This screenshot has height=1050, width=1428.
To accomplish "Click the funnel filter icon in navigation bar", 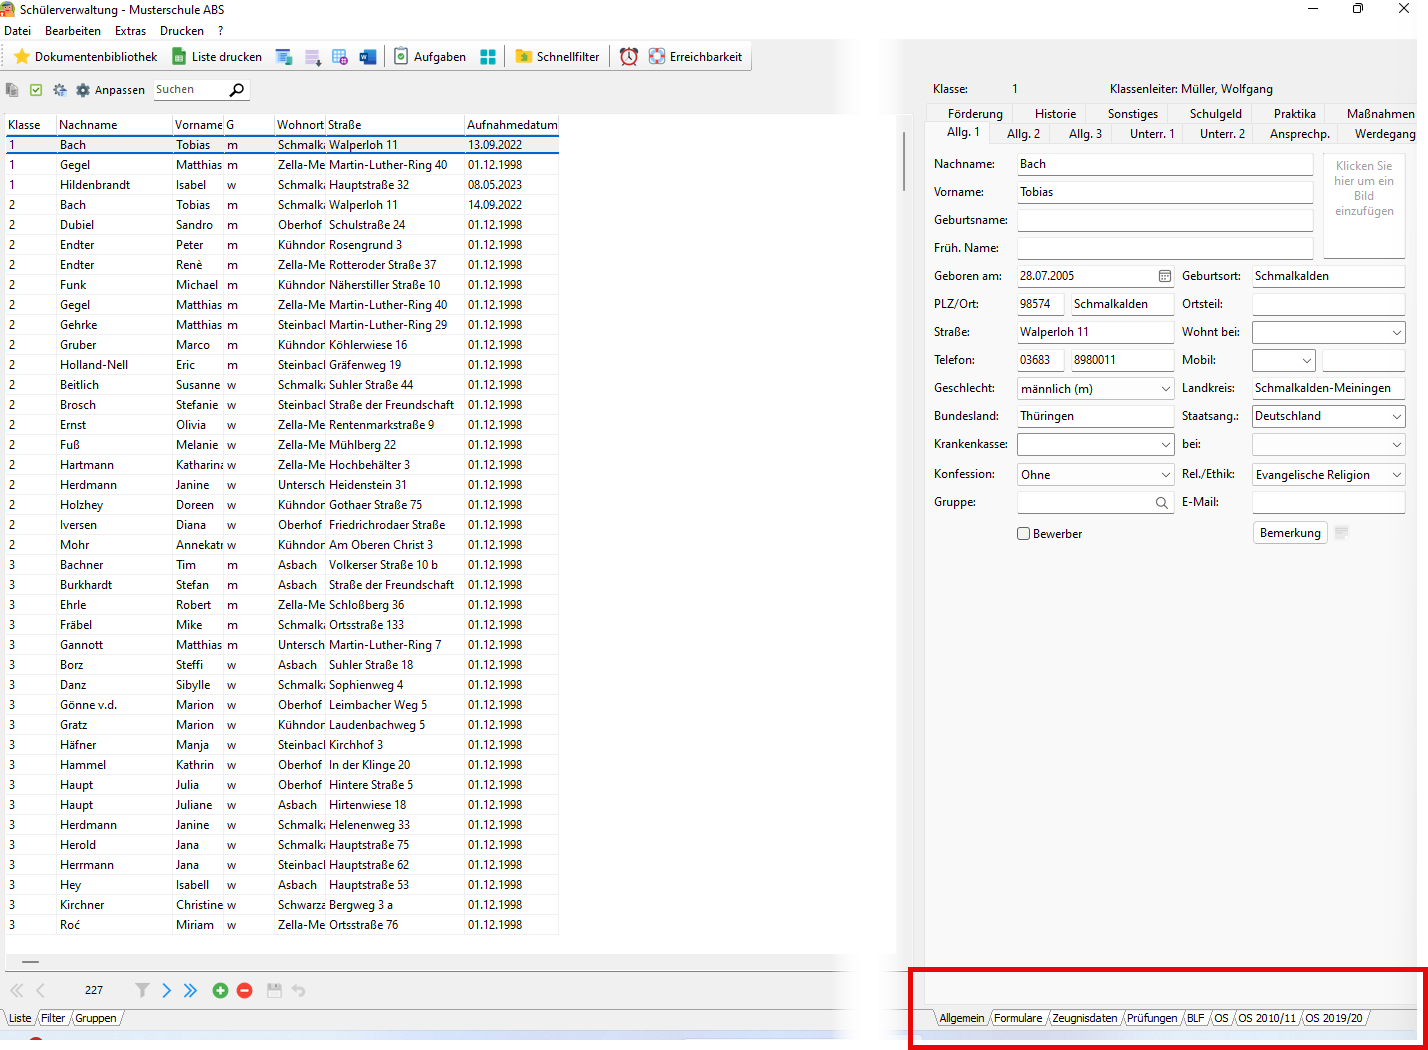I will point(142,990).
